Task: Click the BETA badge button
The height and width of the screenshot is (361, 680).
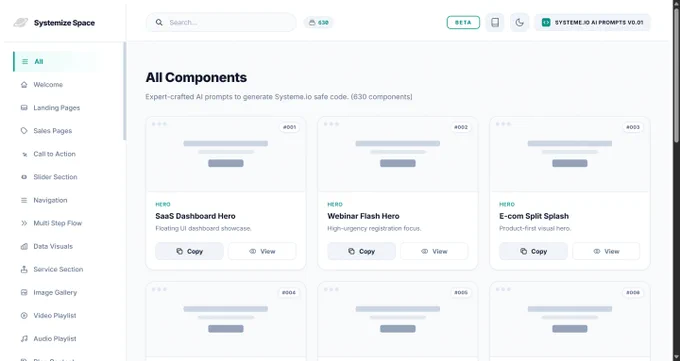Action: pyautogui.click(x=463, y=23)
